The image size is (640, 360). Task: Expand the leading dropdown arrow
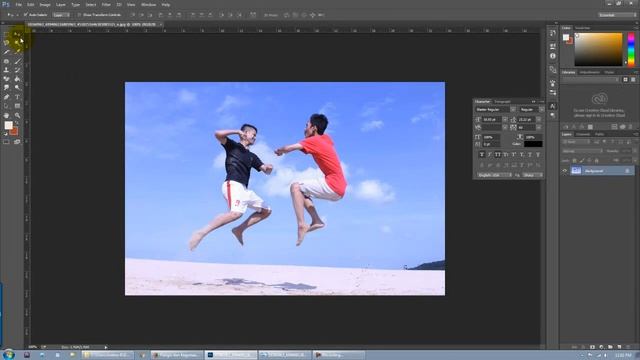539,120
